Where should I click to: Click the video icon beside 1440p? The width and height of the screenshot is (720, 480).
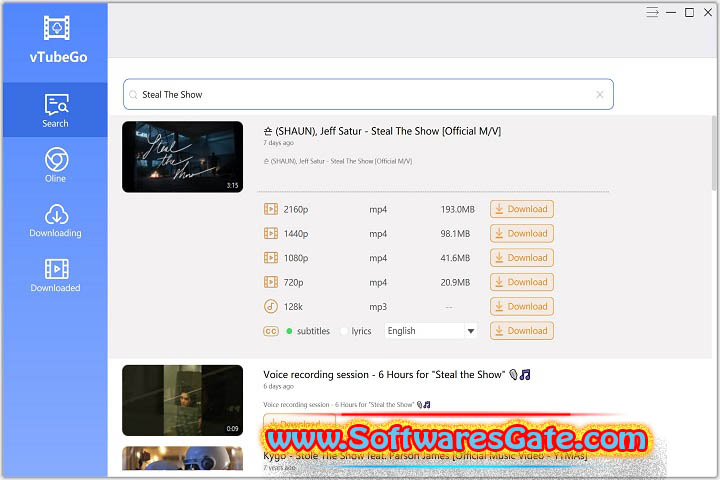pyautogui.click(x=271, y=234)
